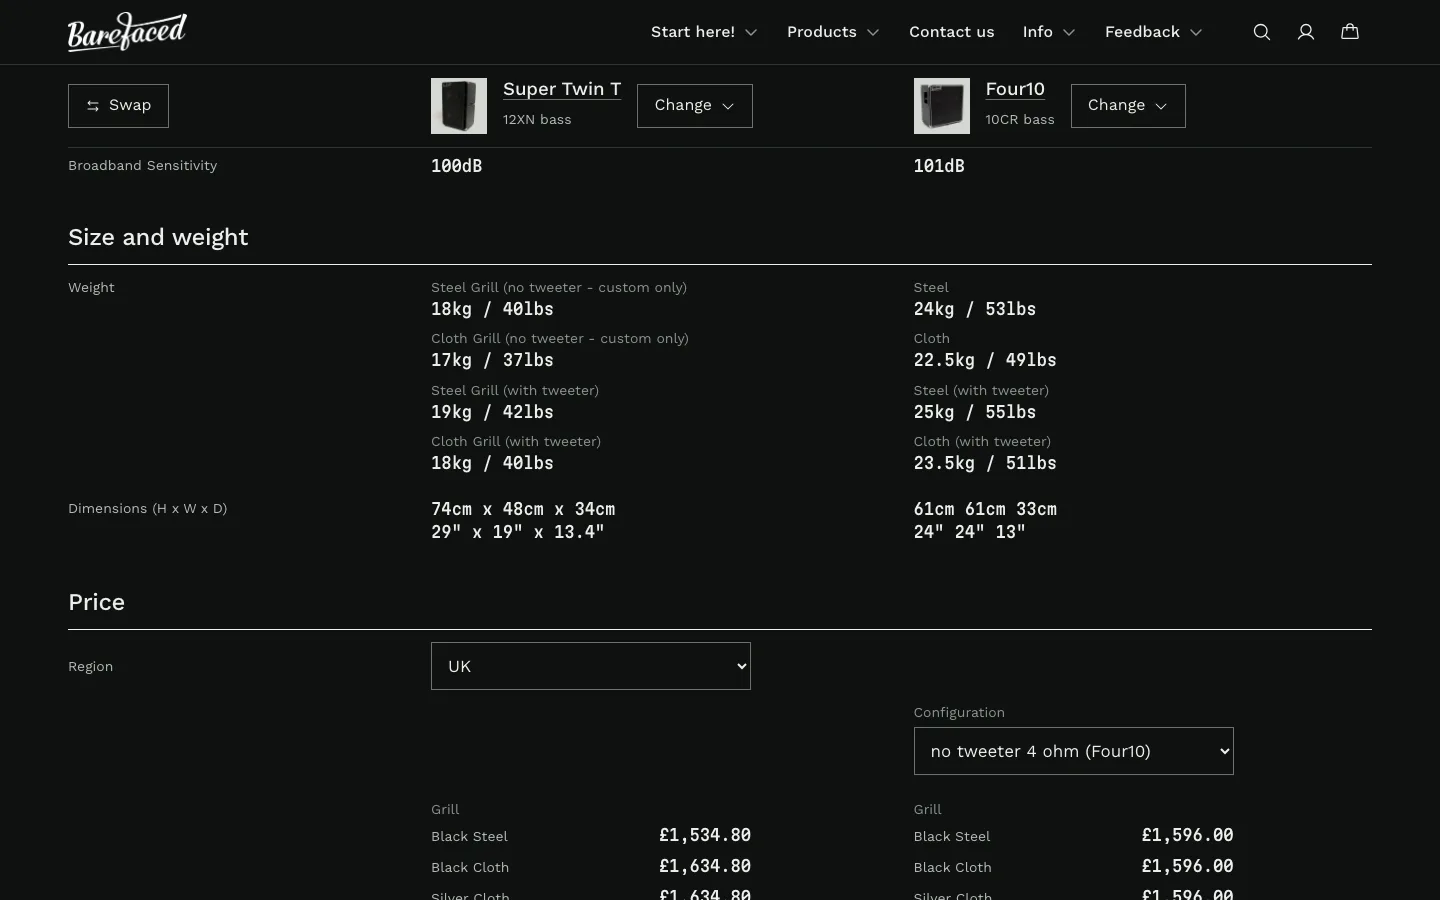
Task: Expand the Feedback menu
Action: pos(1154,32)
